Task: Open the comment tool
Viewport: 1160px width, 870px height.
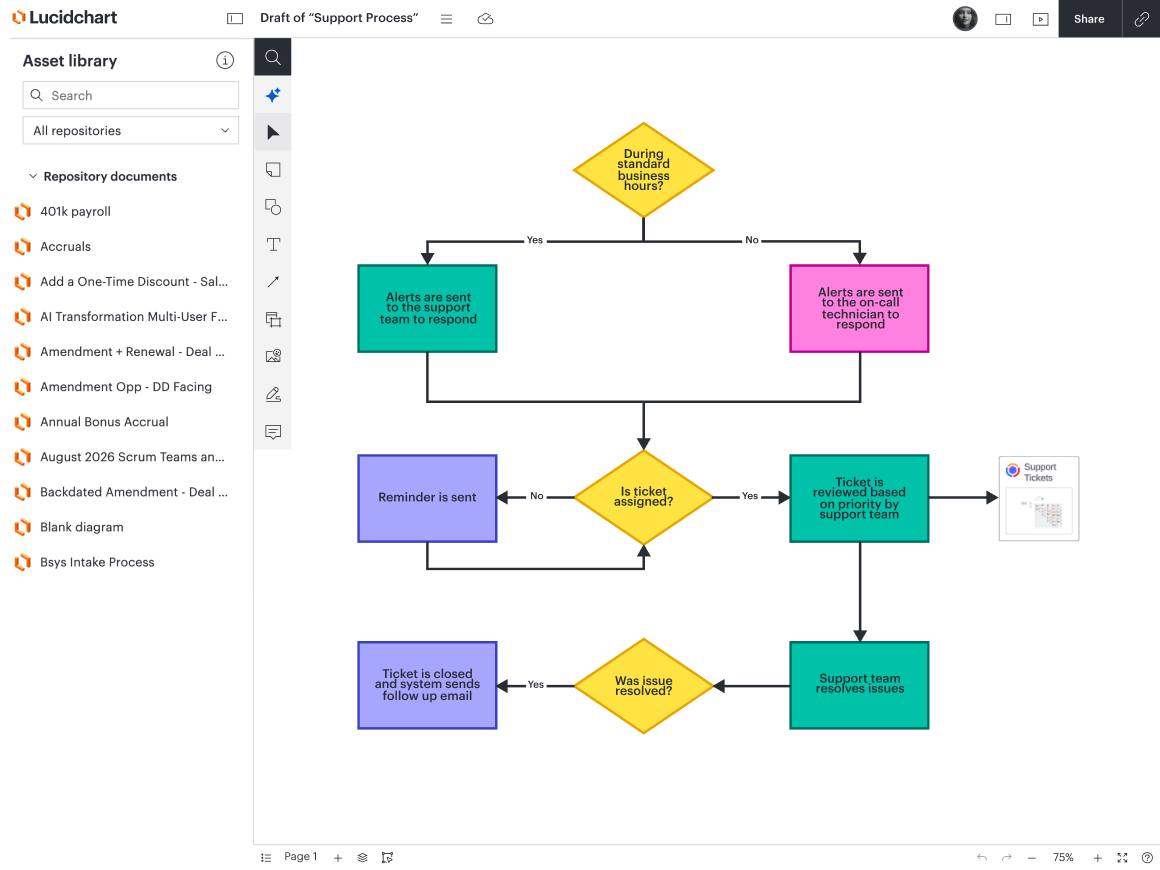Action: (272, 432)
